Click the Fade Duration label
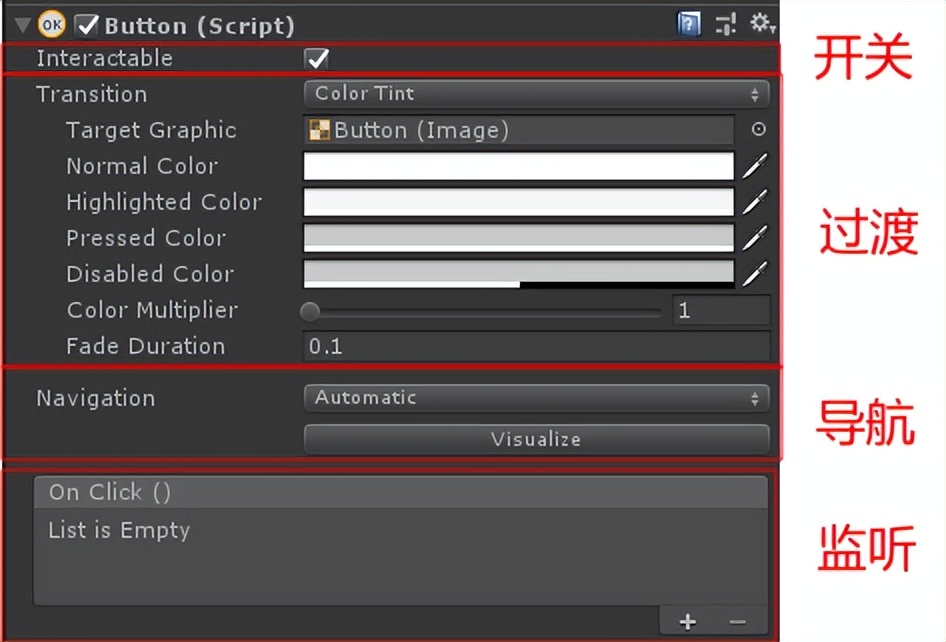The width and height of the screenshot is (946, 642). click(145, 346)
